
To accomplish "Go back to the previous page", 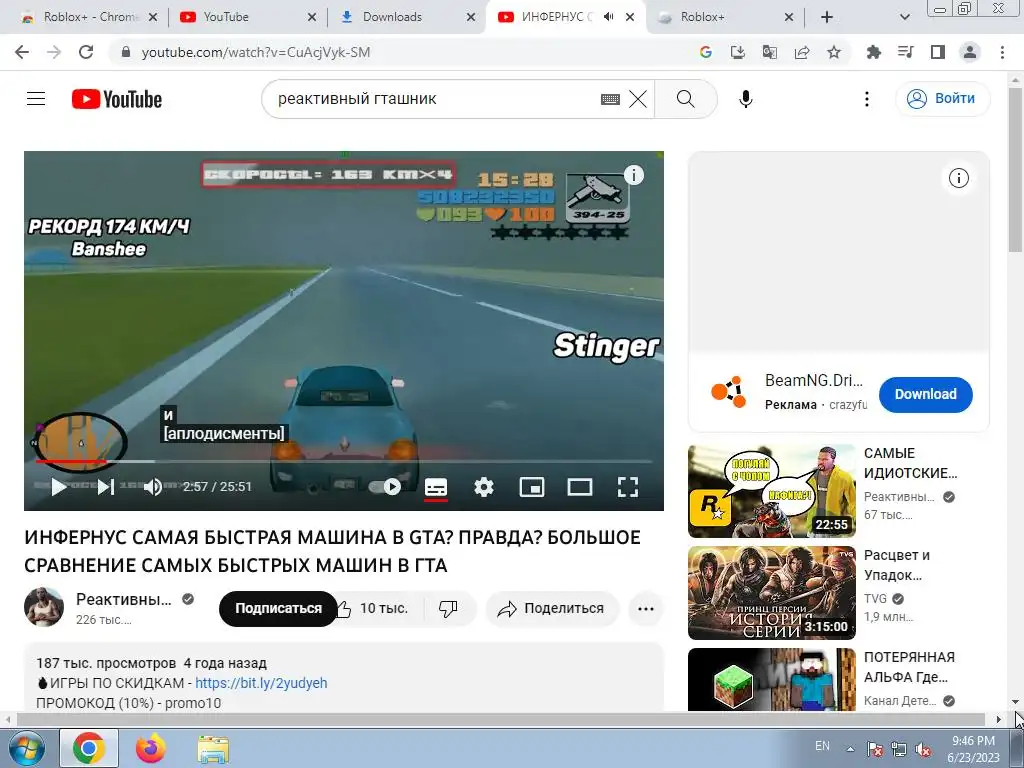I will point(22,52).
